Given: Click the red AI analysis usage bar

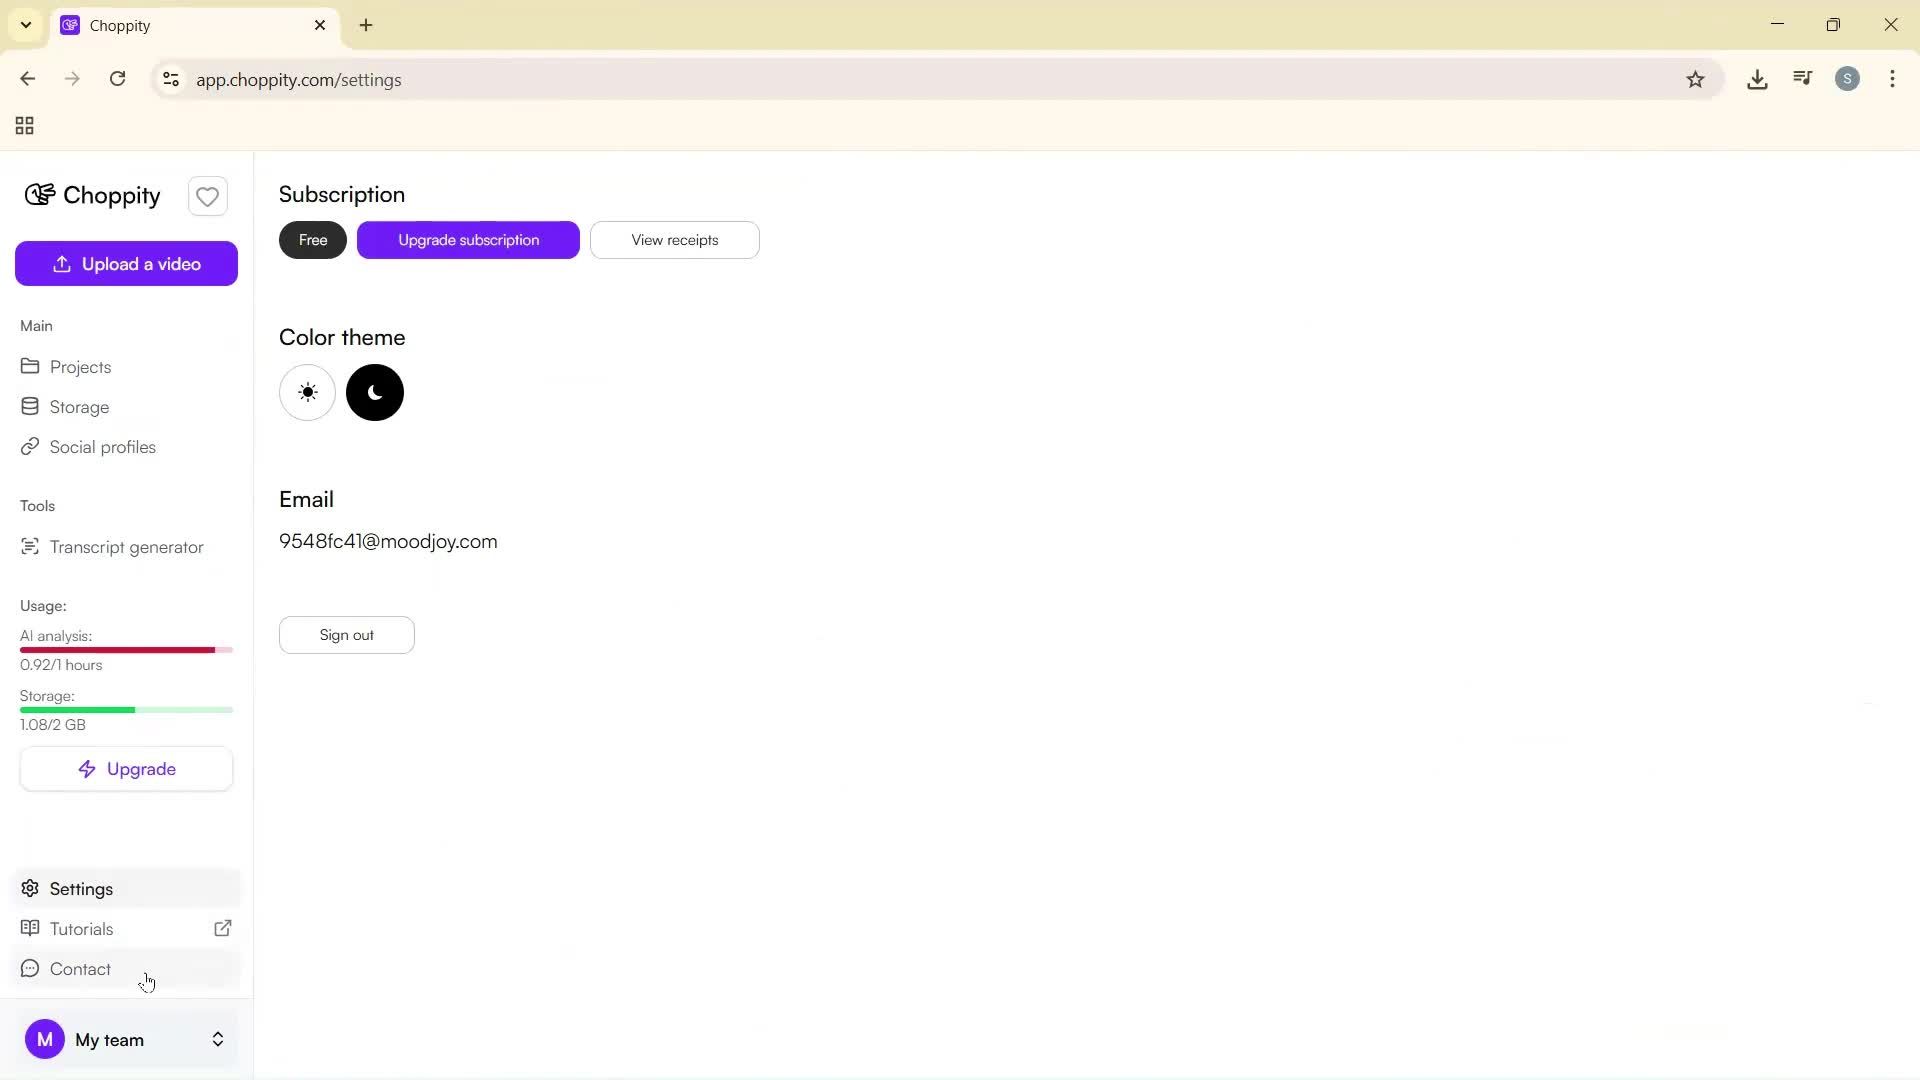Looking at the screenshot, I should [120, 650].
